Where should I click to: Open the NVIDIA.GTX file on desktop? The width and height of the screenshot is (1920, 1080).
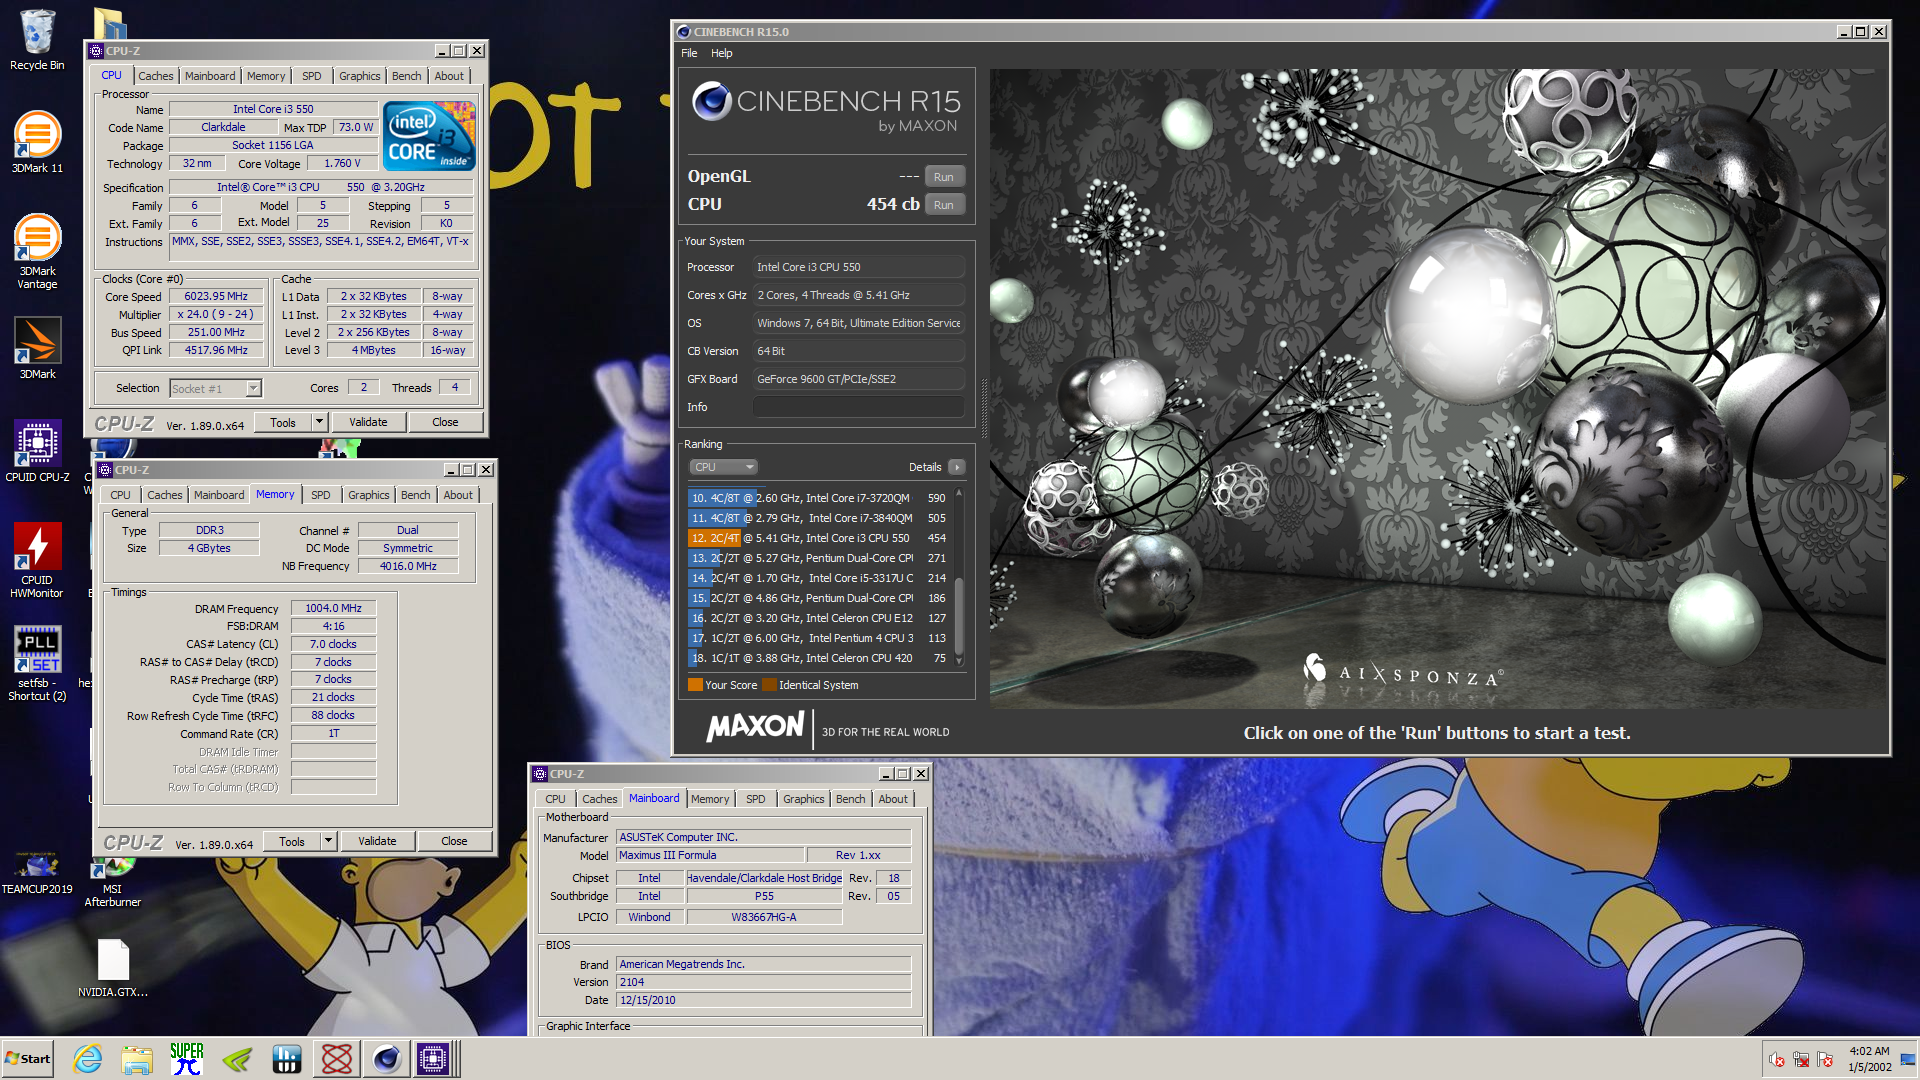click(113, 968)
